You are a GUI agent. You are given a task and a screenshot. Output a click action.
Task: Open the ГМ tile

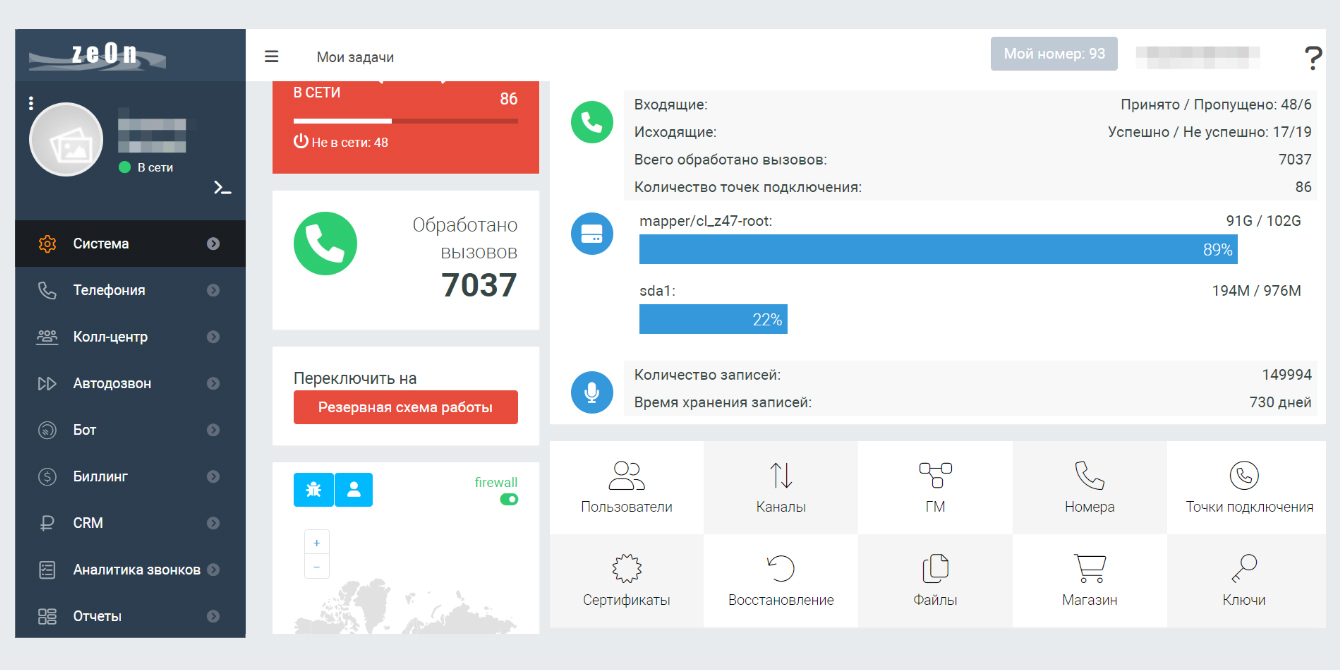point(935,487)
